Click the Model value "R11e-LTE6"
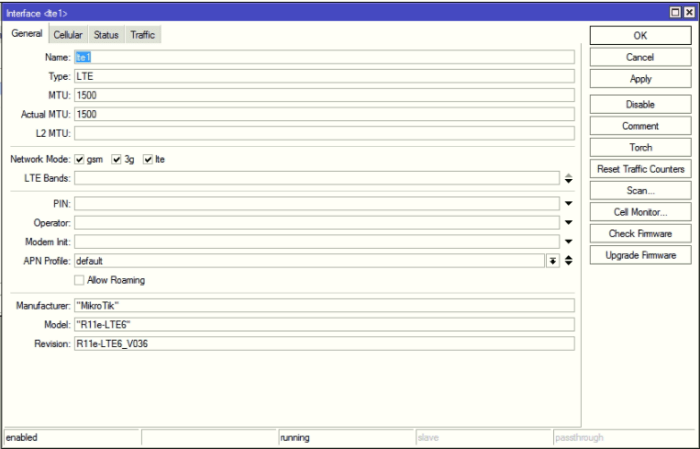 (x=324, y=324)
